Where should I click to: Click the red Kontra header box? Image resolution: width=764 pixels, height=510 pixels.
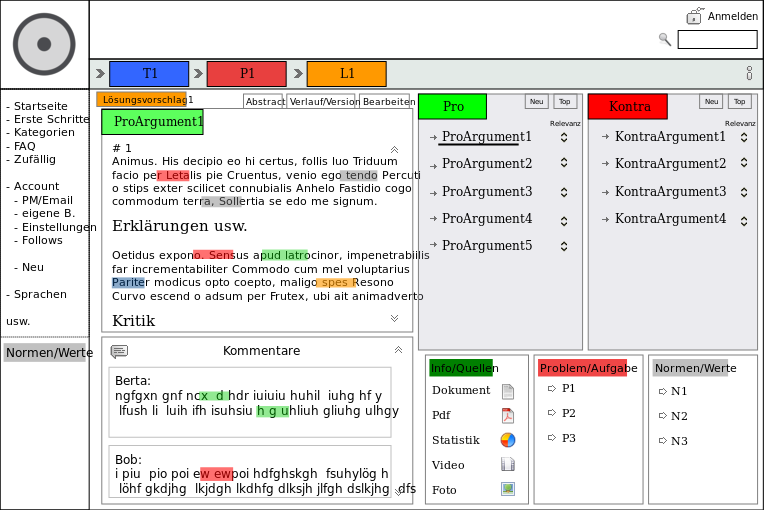point(628,107)
